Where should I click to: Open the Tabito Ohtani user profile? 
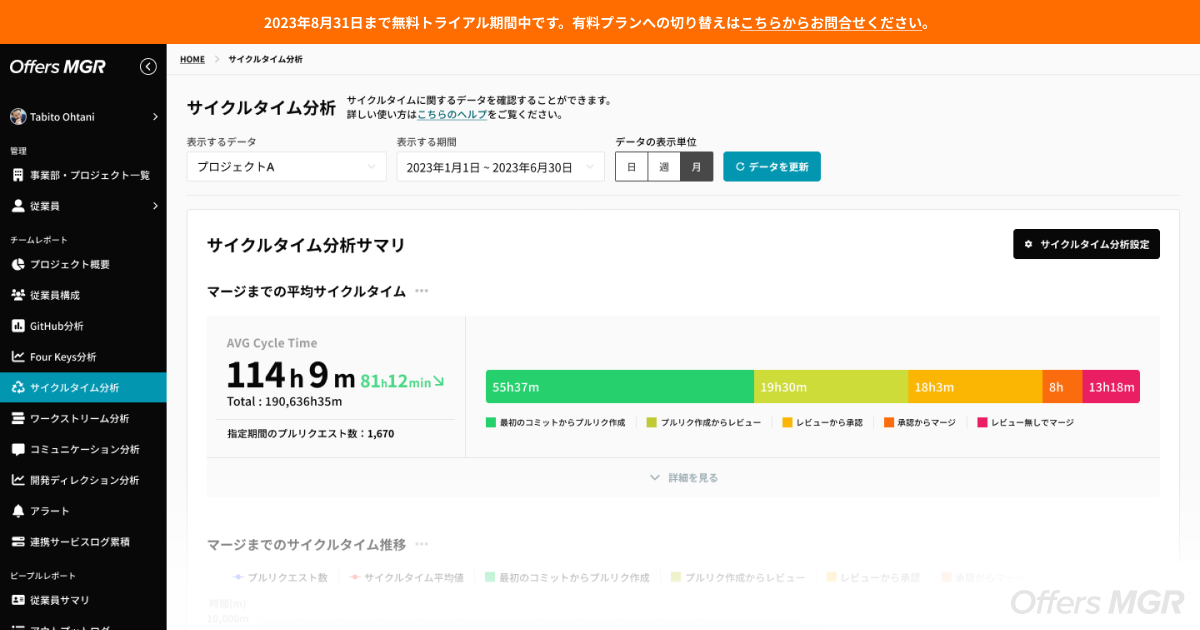[84, 117]
